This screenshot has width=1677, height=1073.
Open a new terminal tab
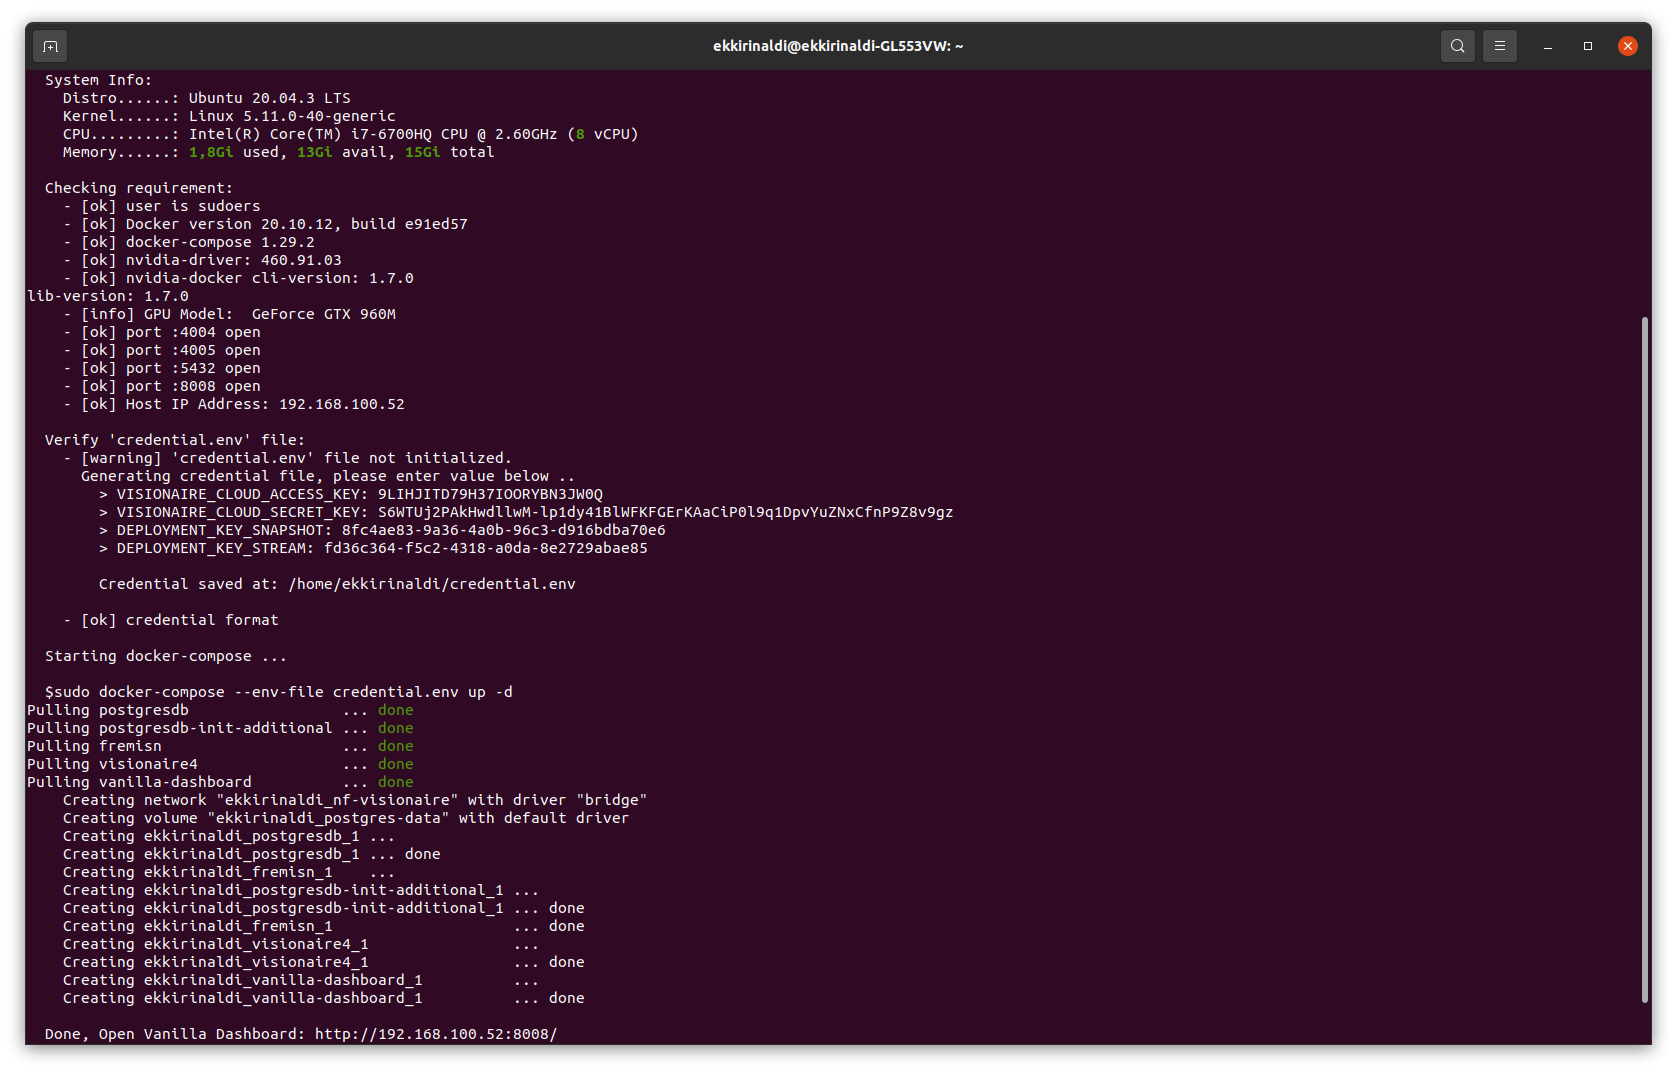point(50,46)
